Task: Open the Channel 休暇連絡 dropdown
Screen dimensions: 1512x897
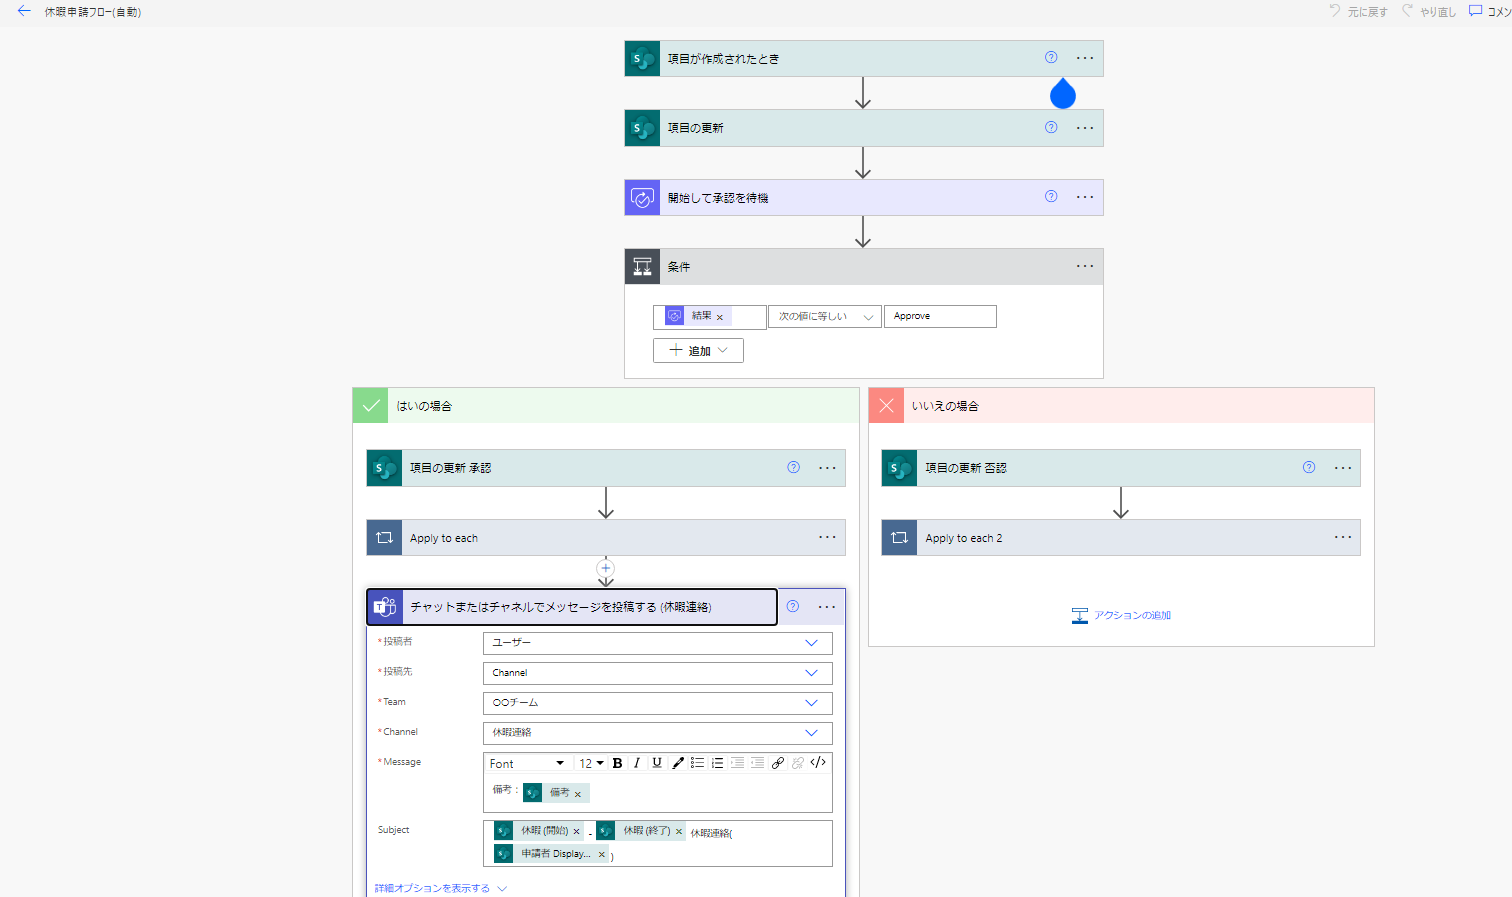Action: tap(657, 733)
